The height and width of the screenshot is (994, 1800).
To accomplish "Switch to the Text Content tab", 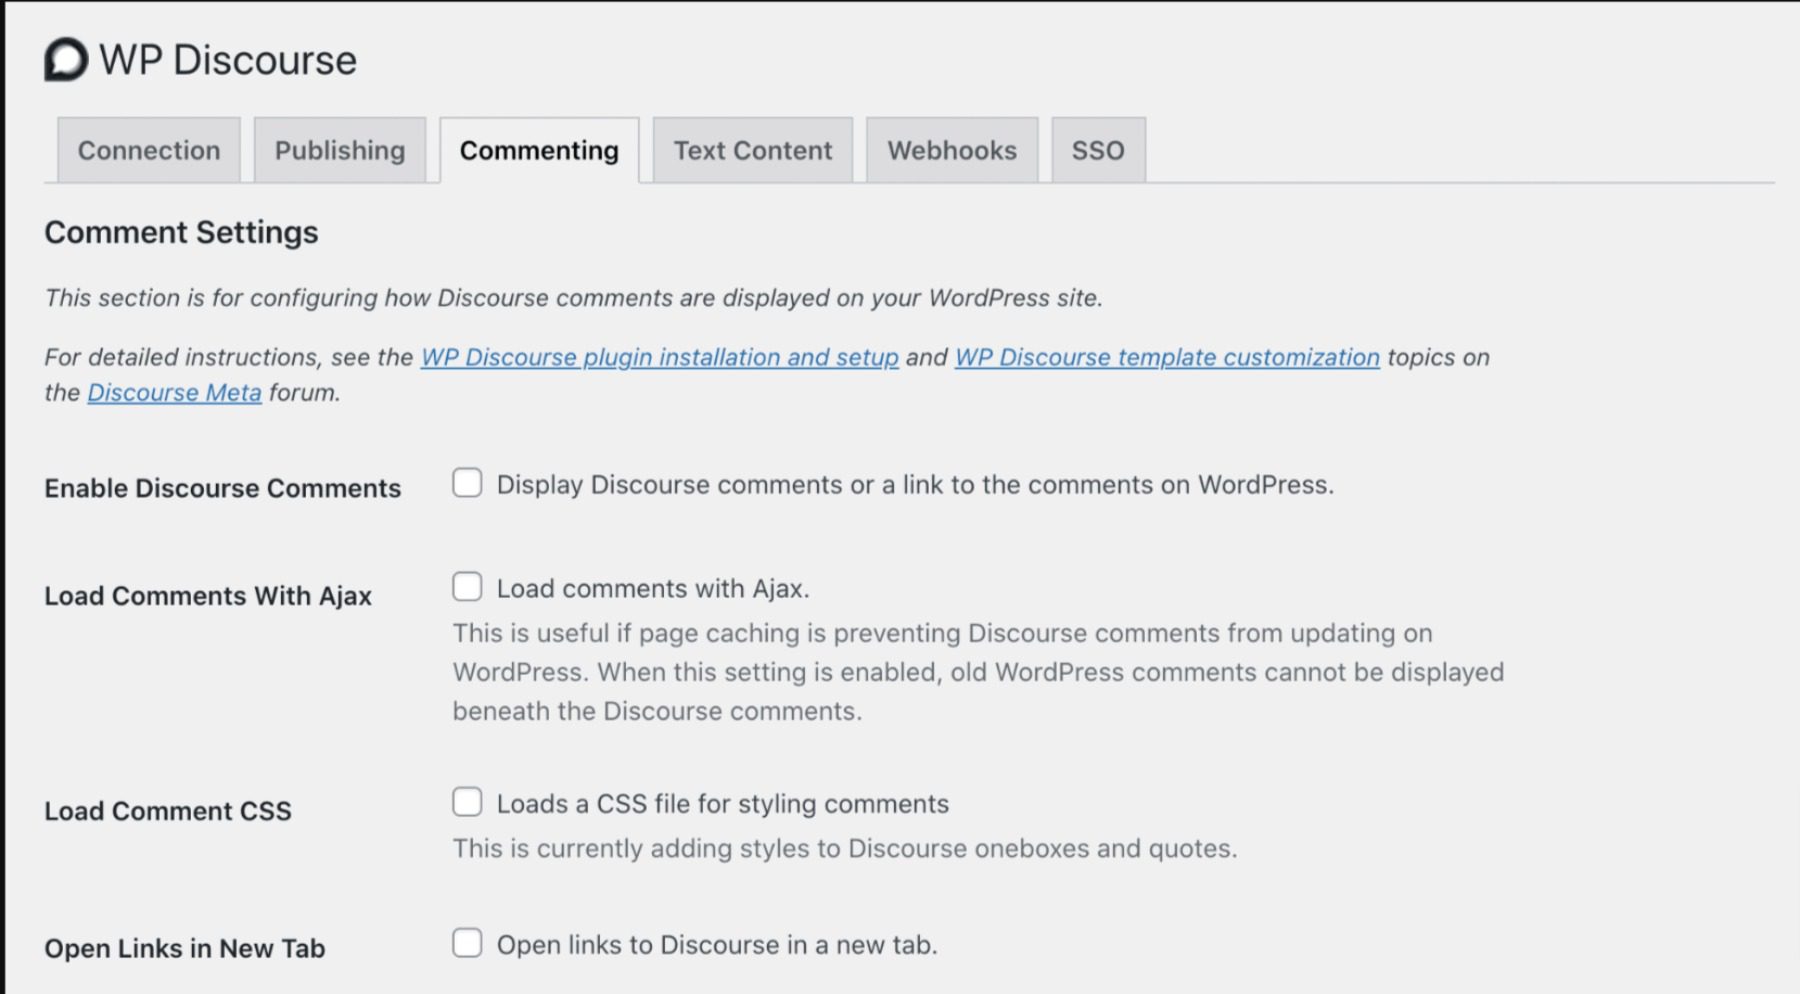I will point(751,150).
